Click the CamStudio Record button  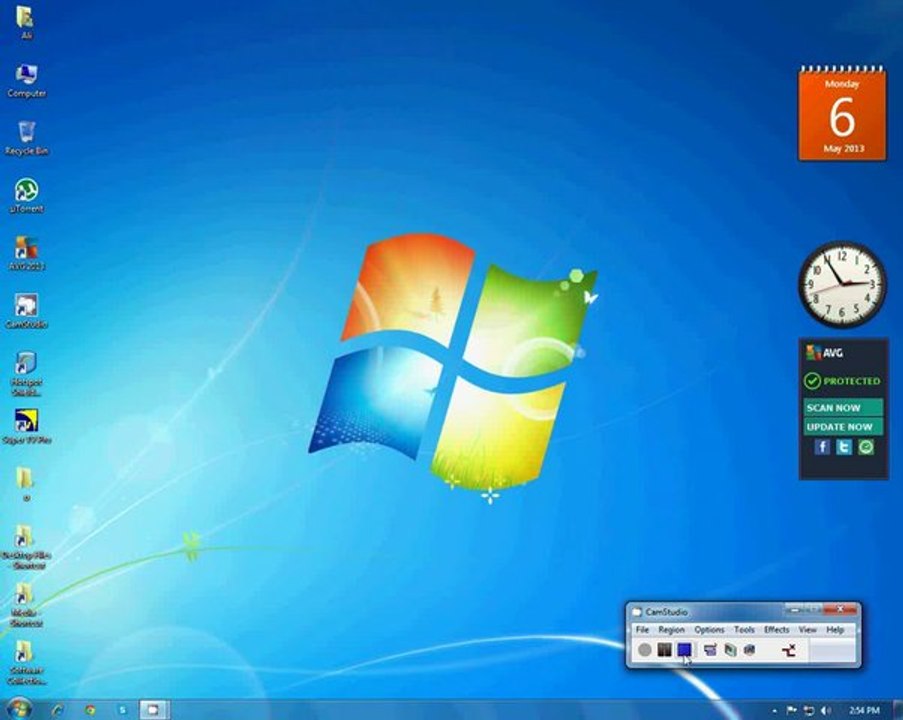click(x=645, y=650)
